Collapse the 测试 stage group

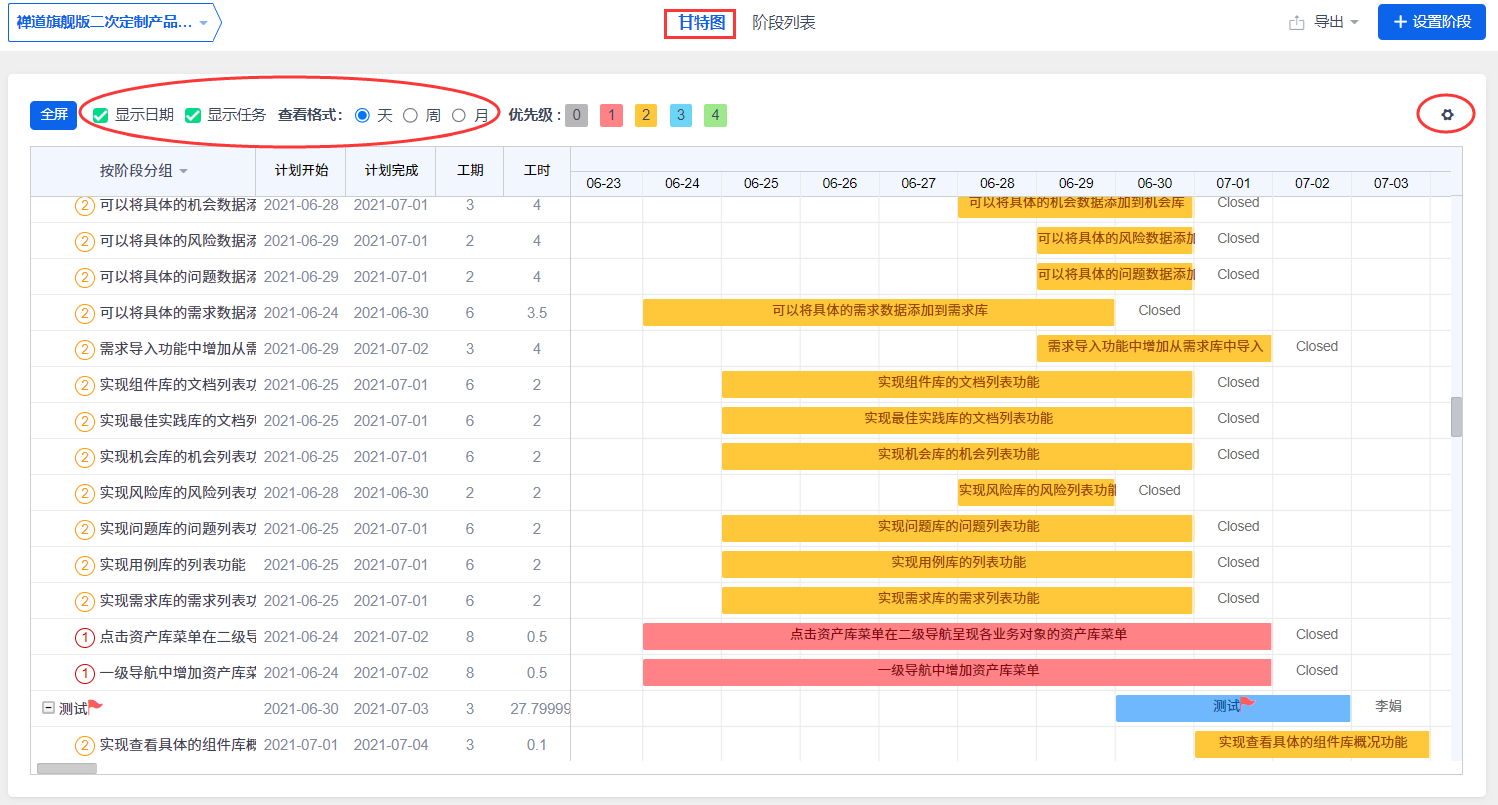[x=48, y=708]
